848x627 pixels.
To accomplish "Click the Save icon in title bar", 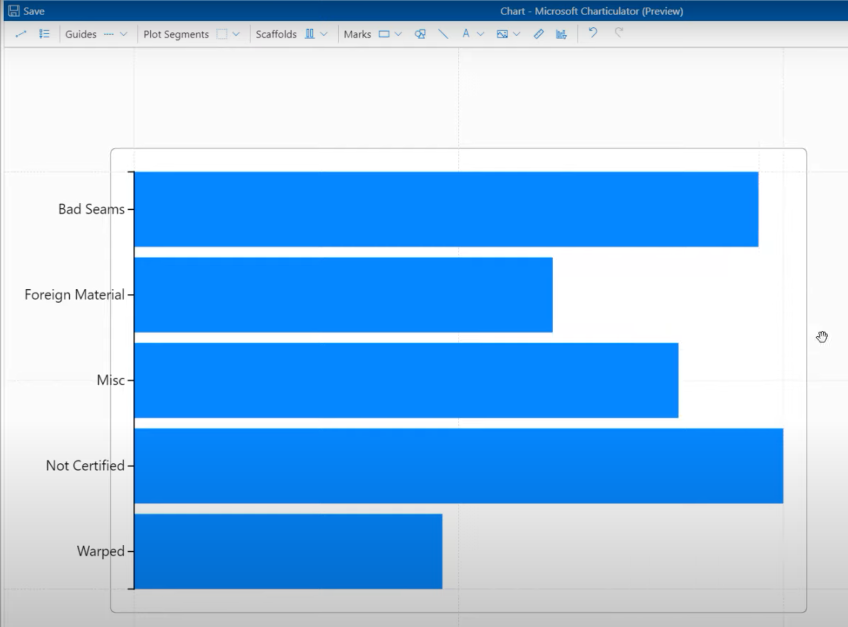I will (14, 11).
